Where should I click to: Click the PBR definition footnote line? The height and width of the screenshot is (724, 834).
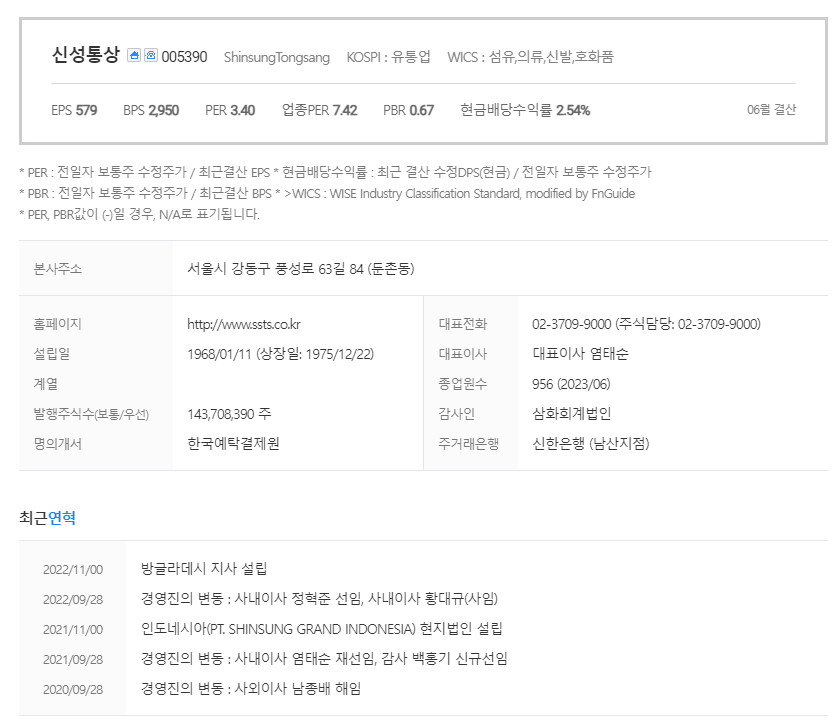[x=327, y=193]
